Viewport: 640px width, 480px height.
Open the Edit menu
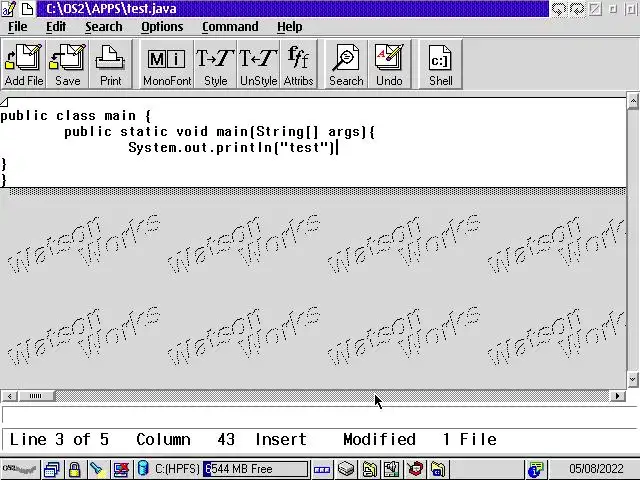coord(56,27)
